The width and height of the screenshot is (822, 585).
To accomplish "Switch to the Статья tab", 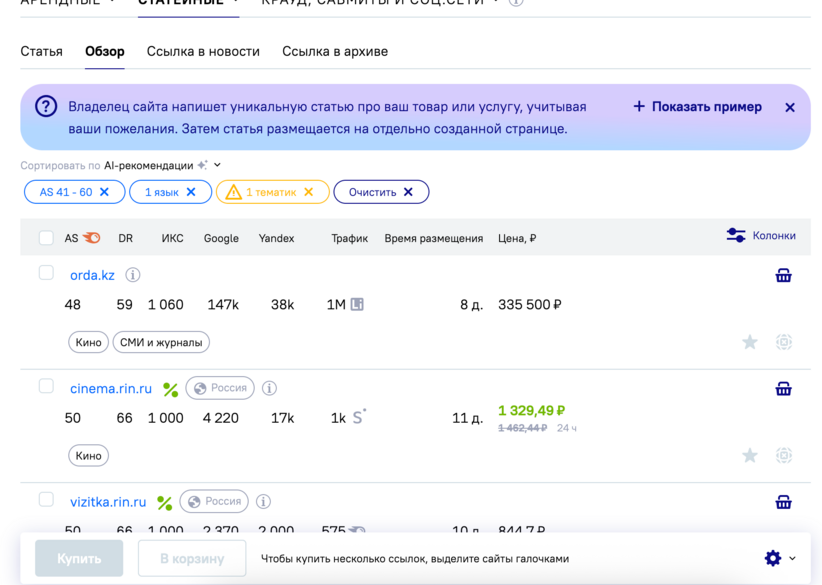I will click(41, 51).
